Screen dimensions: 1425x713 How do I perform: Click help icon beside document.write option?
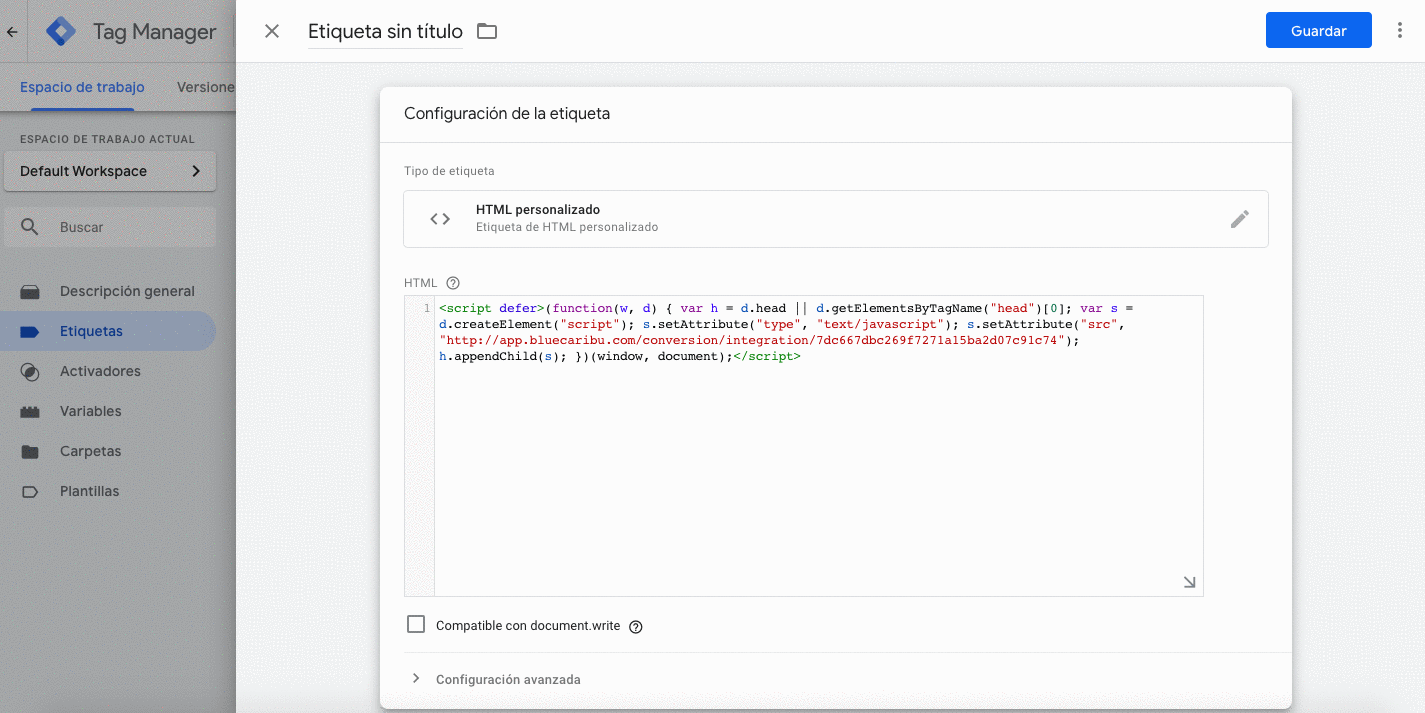pyautogui.click(x=636, y=627)
